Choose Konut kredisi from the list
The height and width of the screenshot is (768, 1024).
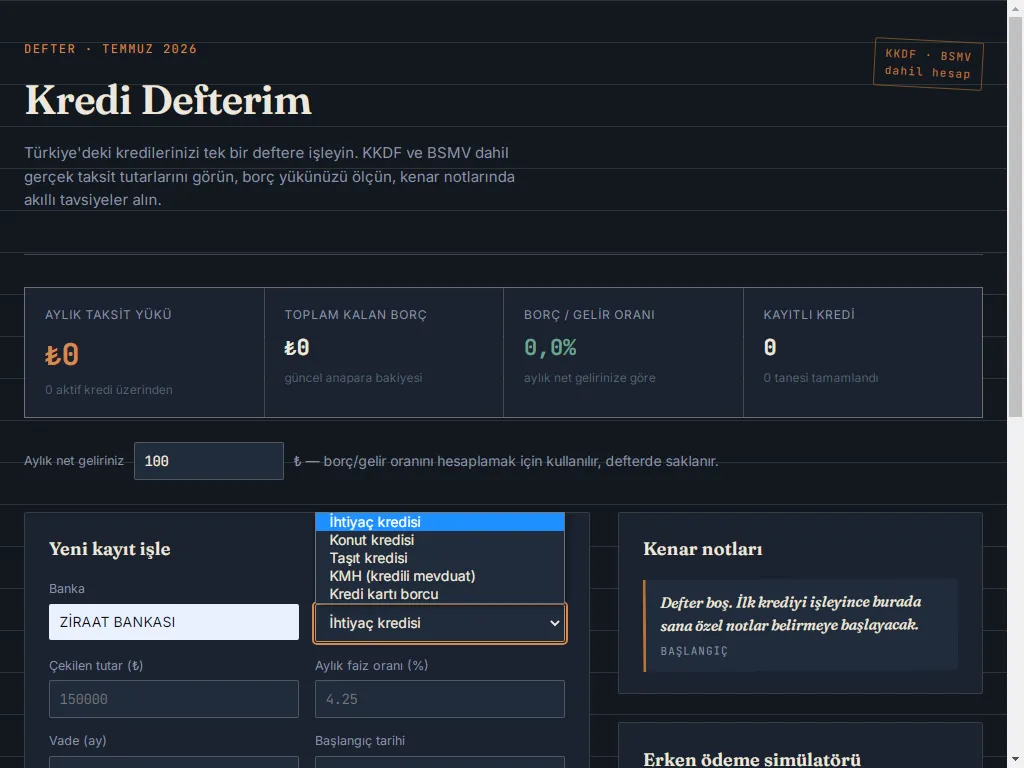click(440, 540)
